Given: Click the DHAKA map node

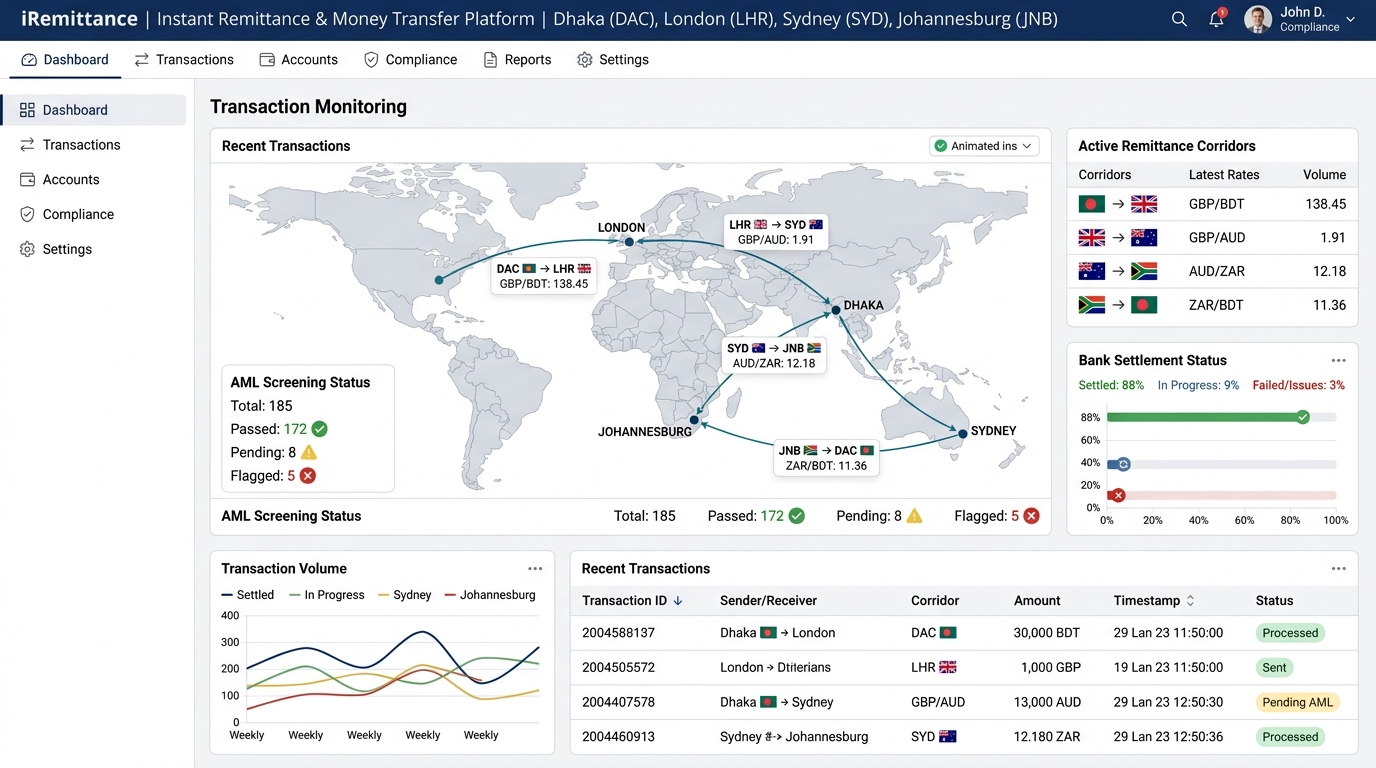Looking at the screenshot, I should 836,310.
